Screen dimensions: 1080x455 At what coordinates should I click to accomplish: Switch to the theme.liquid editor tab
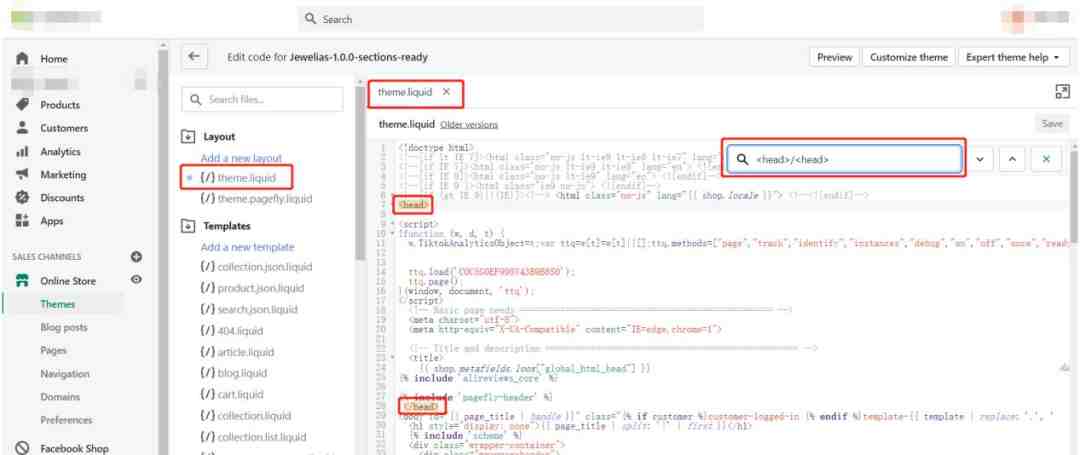(405, 92)
